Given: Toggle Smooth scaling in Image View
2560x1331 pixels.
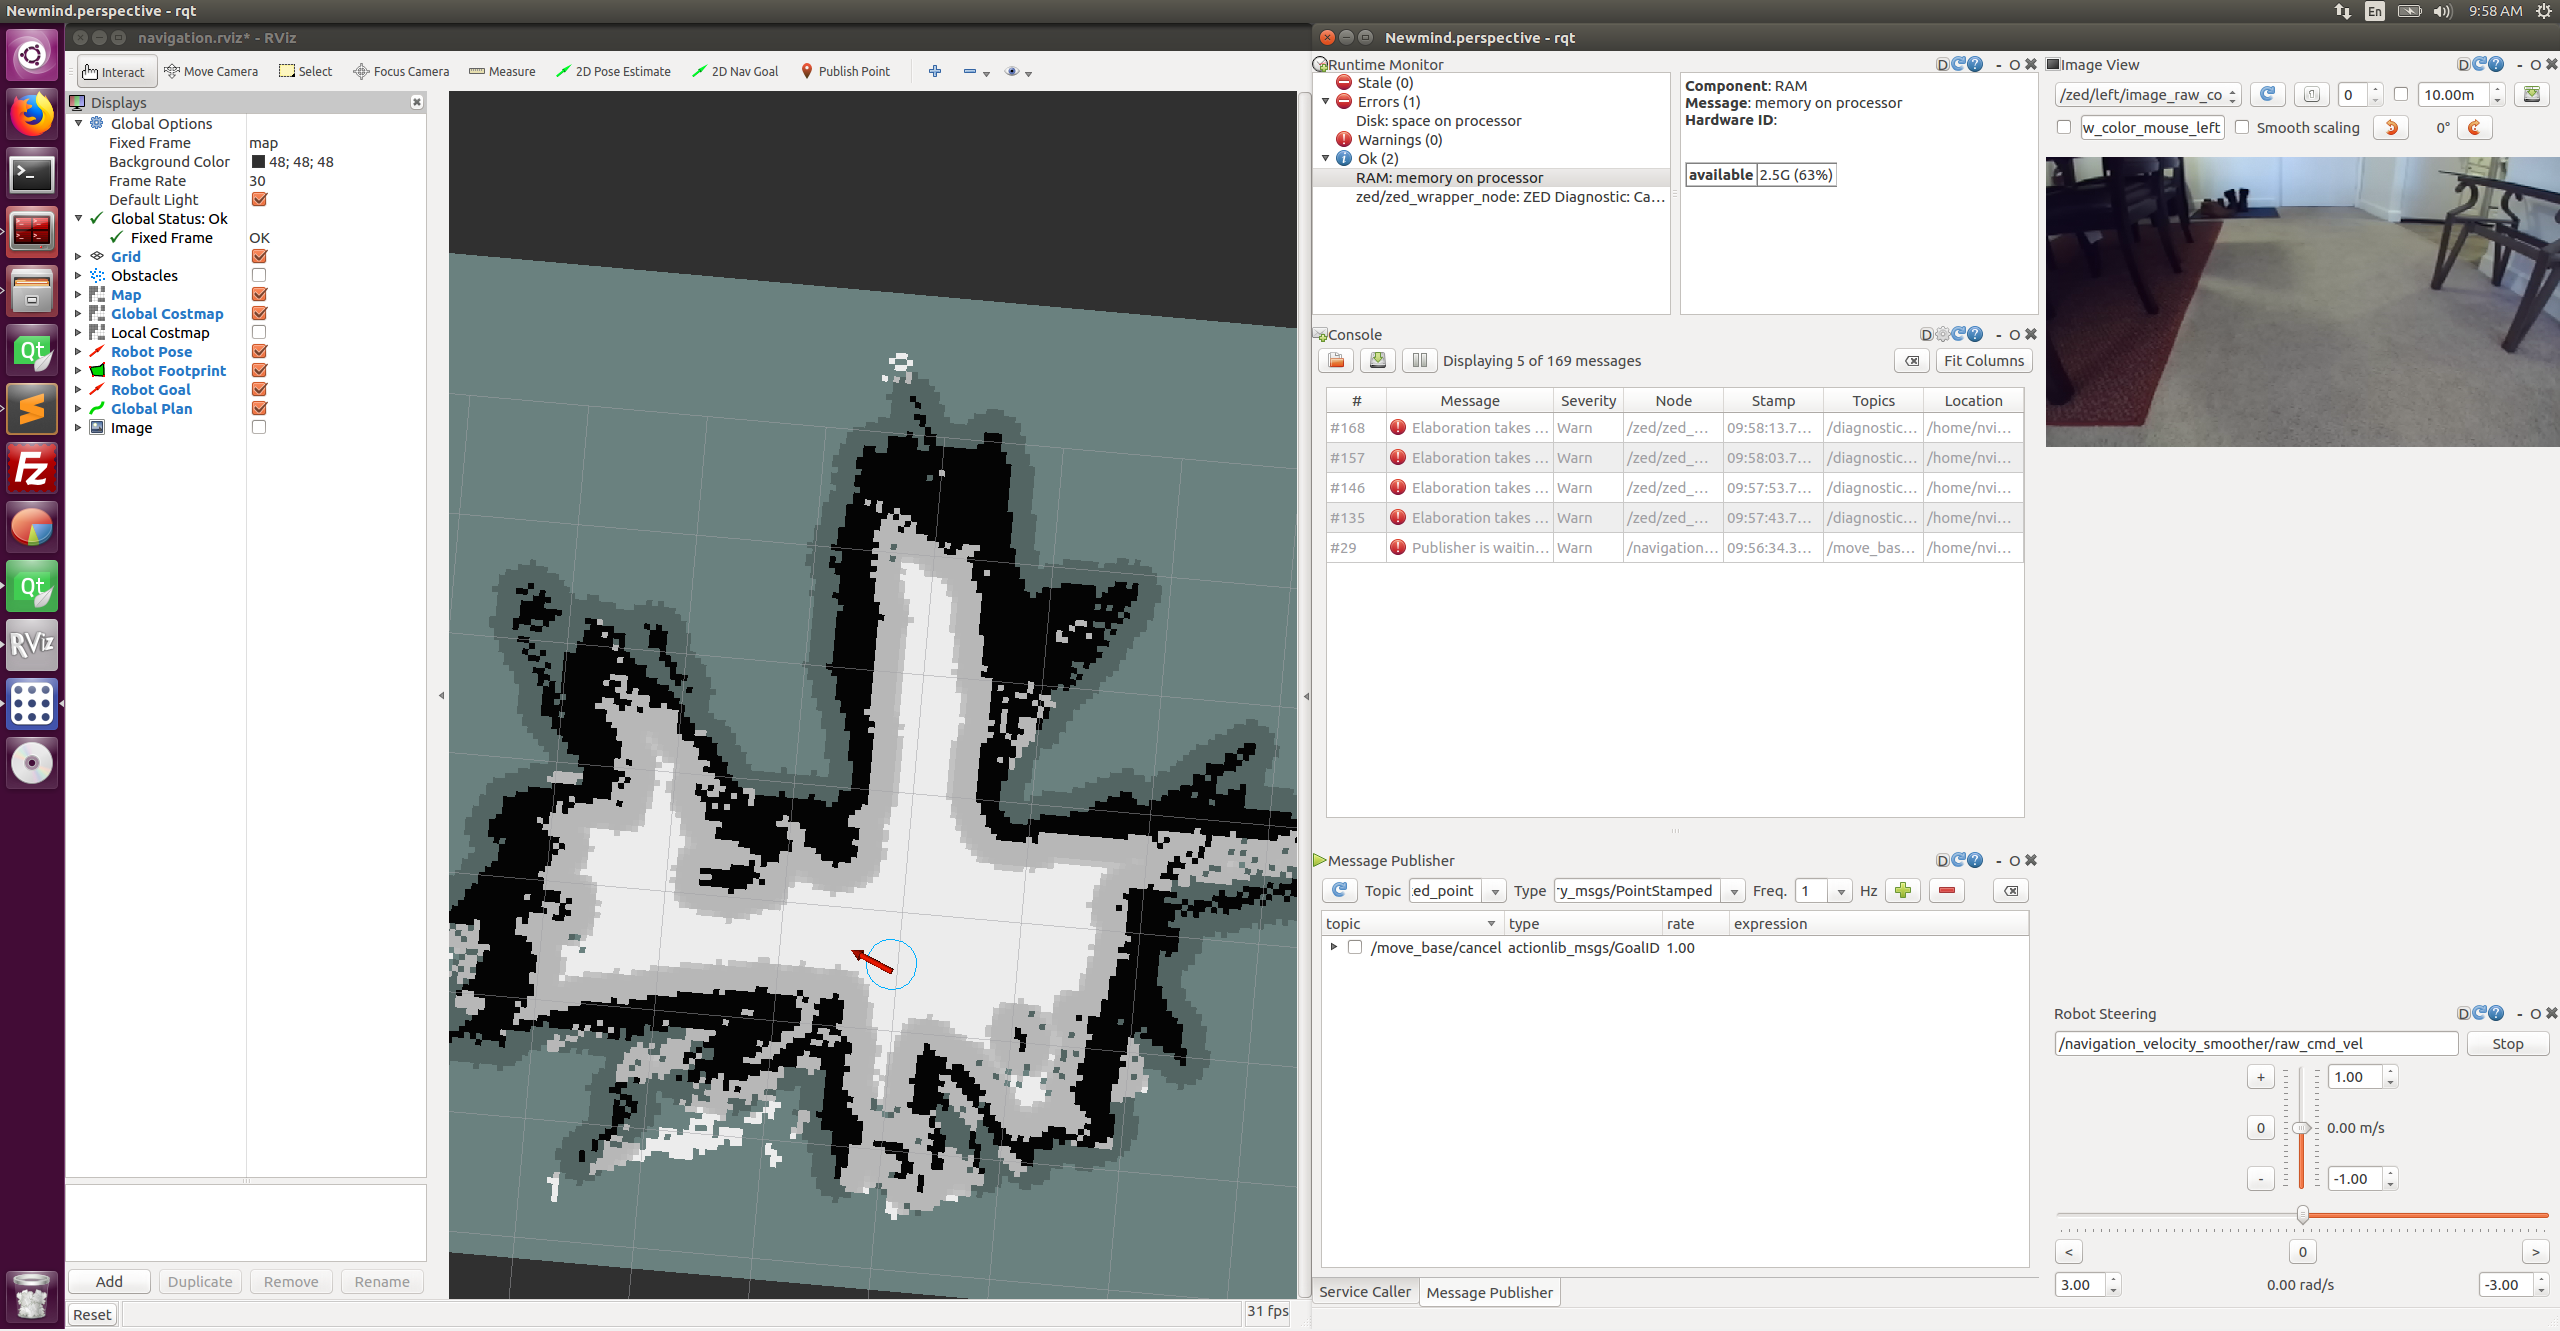Looking at the screenshot, I should click(x=2242, y=127).
